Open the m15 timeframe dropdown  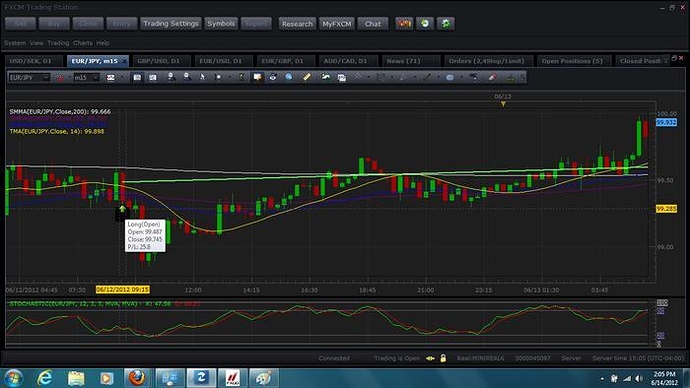tap(96, 78)
